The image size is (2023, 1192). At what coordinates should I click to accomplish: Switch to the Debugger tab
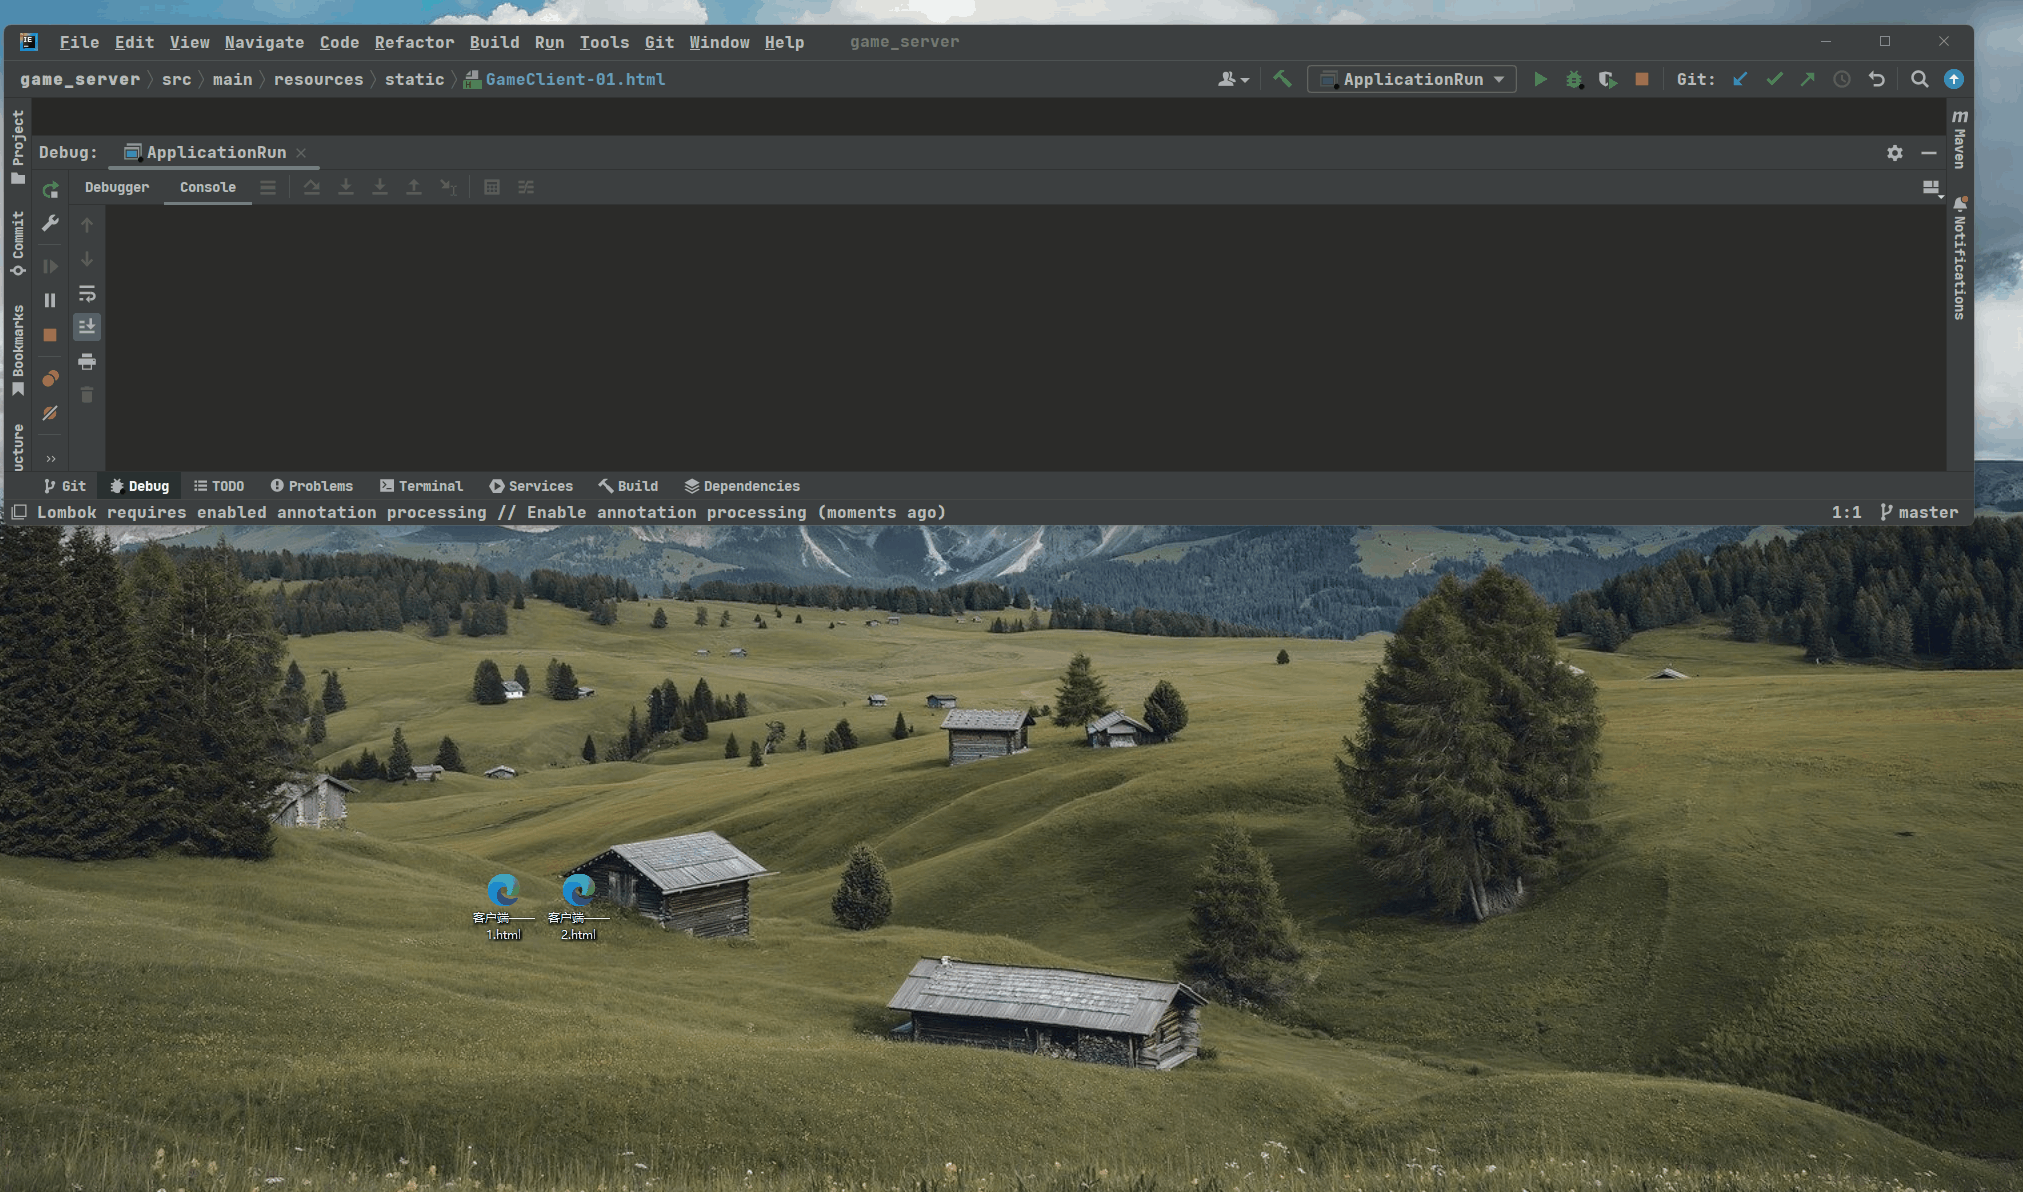117,187
